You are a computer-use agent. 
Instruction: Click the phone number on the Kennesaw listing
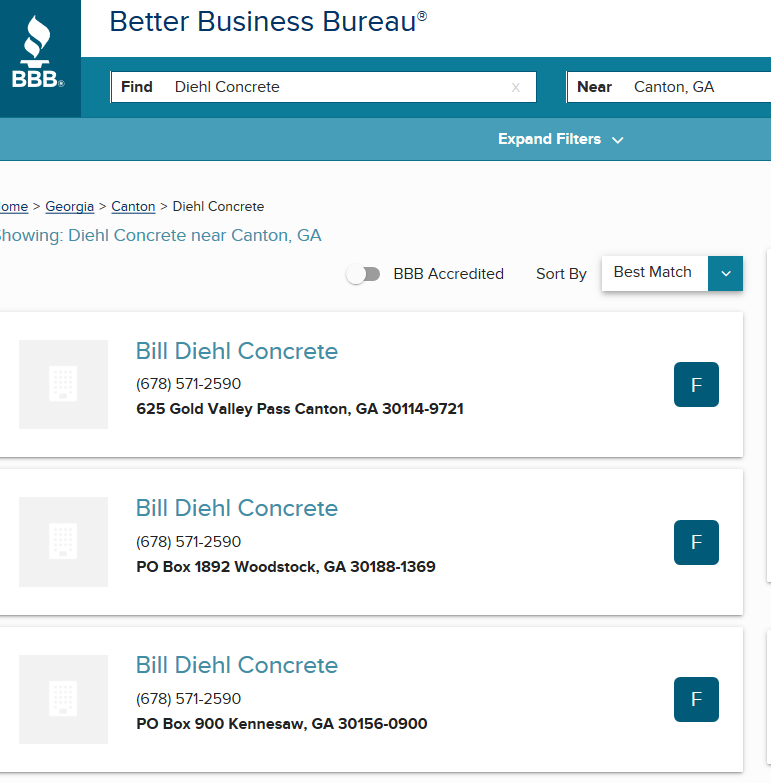click(188, 698)
